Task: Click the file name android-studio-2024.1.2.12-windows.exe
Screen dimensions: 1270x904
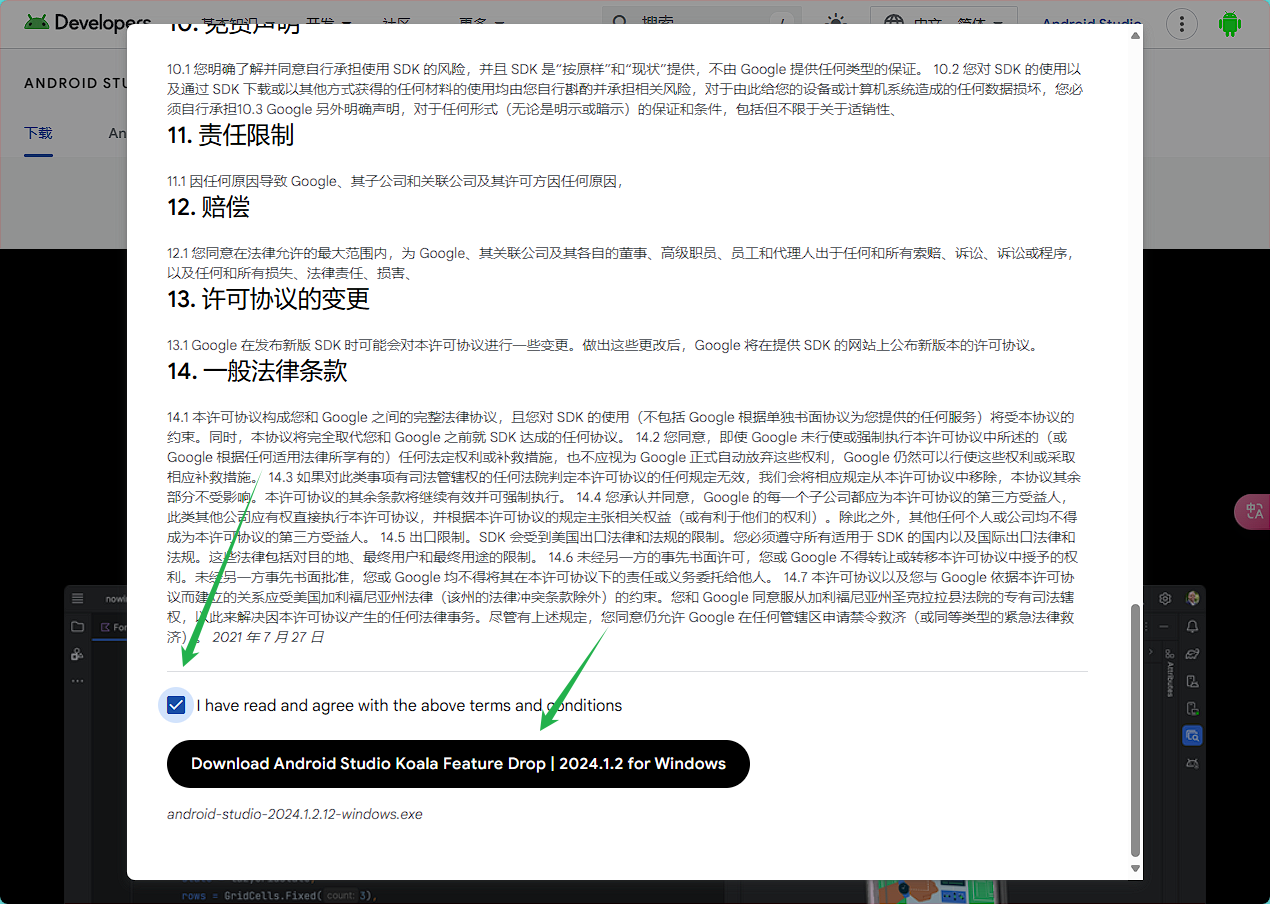Action: click(x=295, y=814)
